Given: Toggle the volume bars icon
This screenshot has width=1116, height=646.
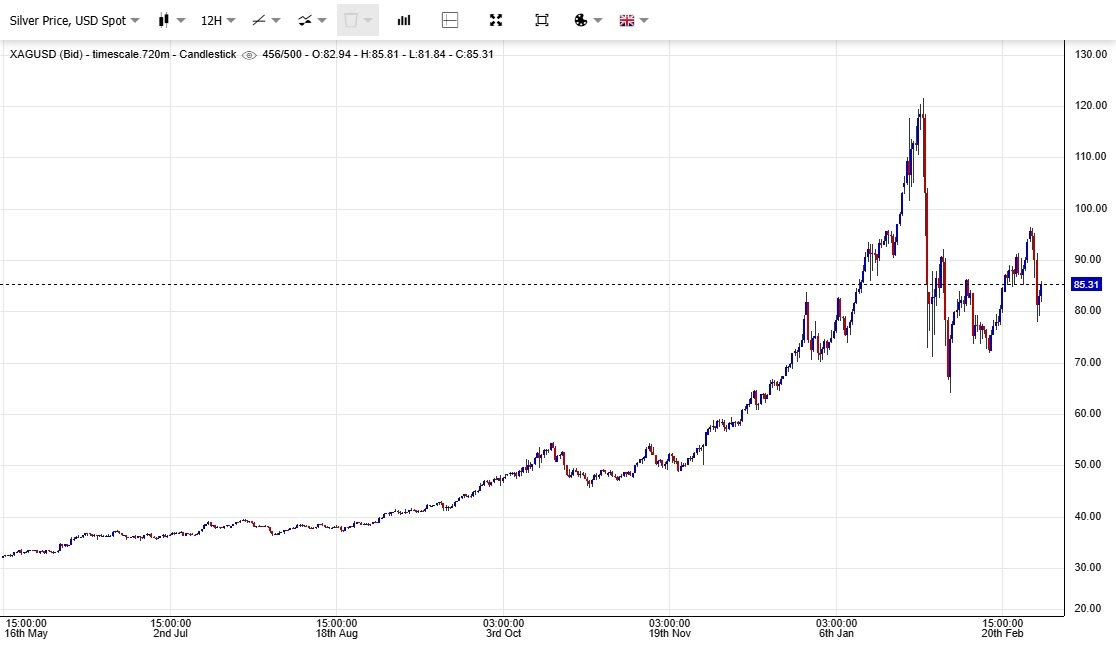Looking at the screenshot, I should pyautogui.click(x=404, y=21).
